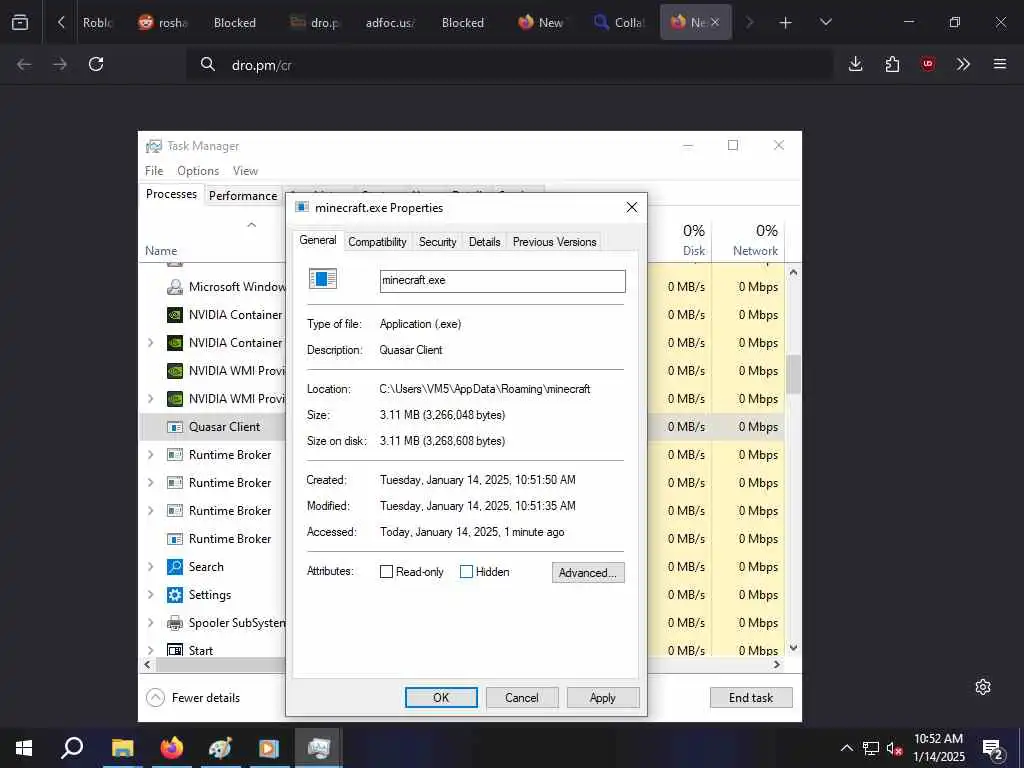
Task: Click the scroll-down arrow in process list
Action: pos(793,648)
